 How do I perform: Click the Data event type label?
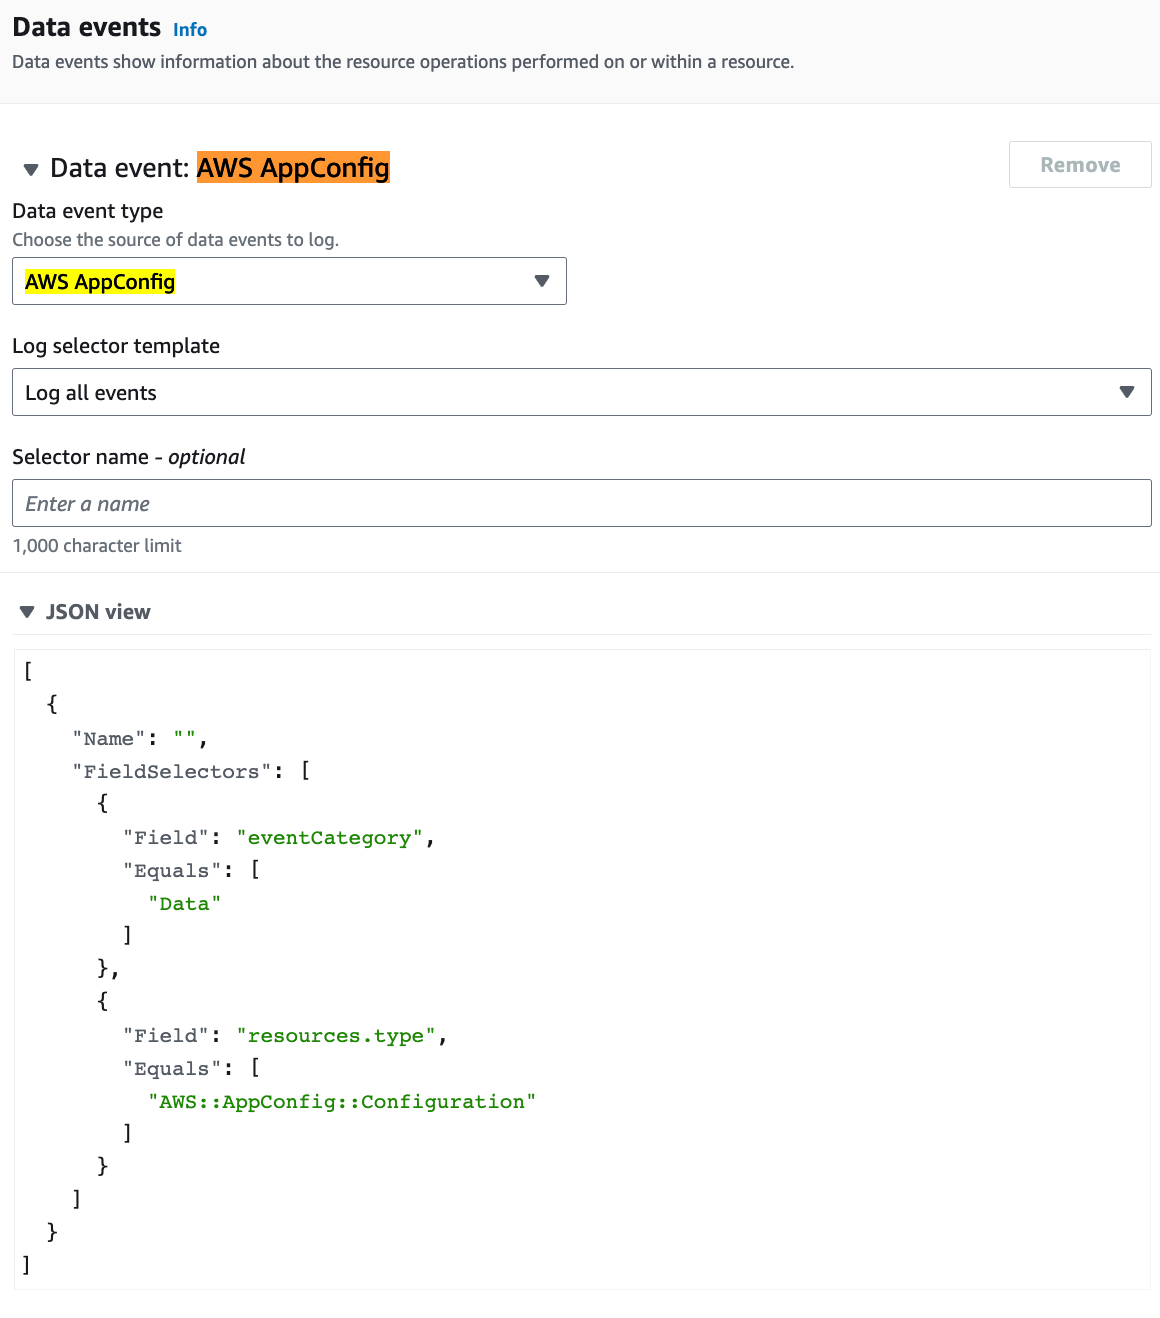click(x=88, y=211)
